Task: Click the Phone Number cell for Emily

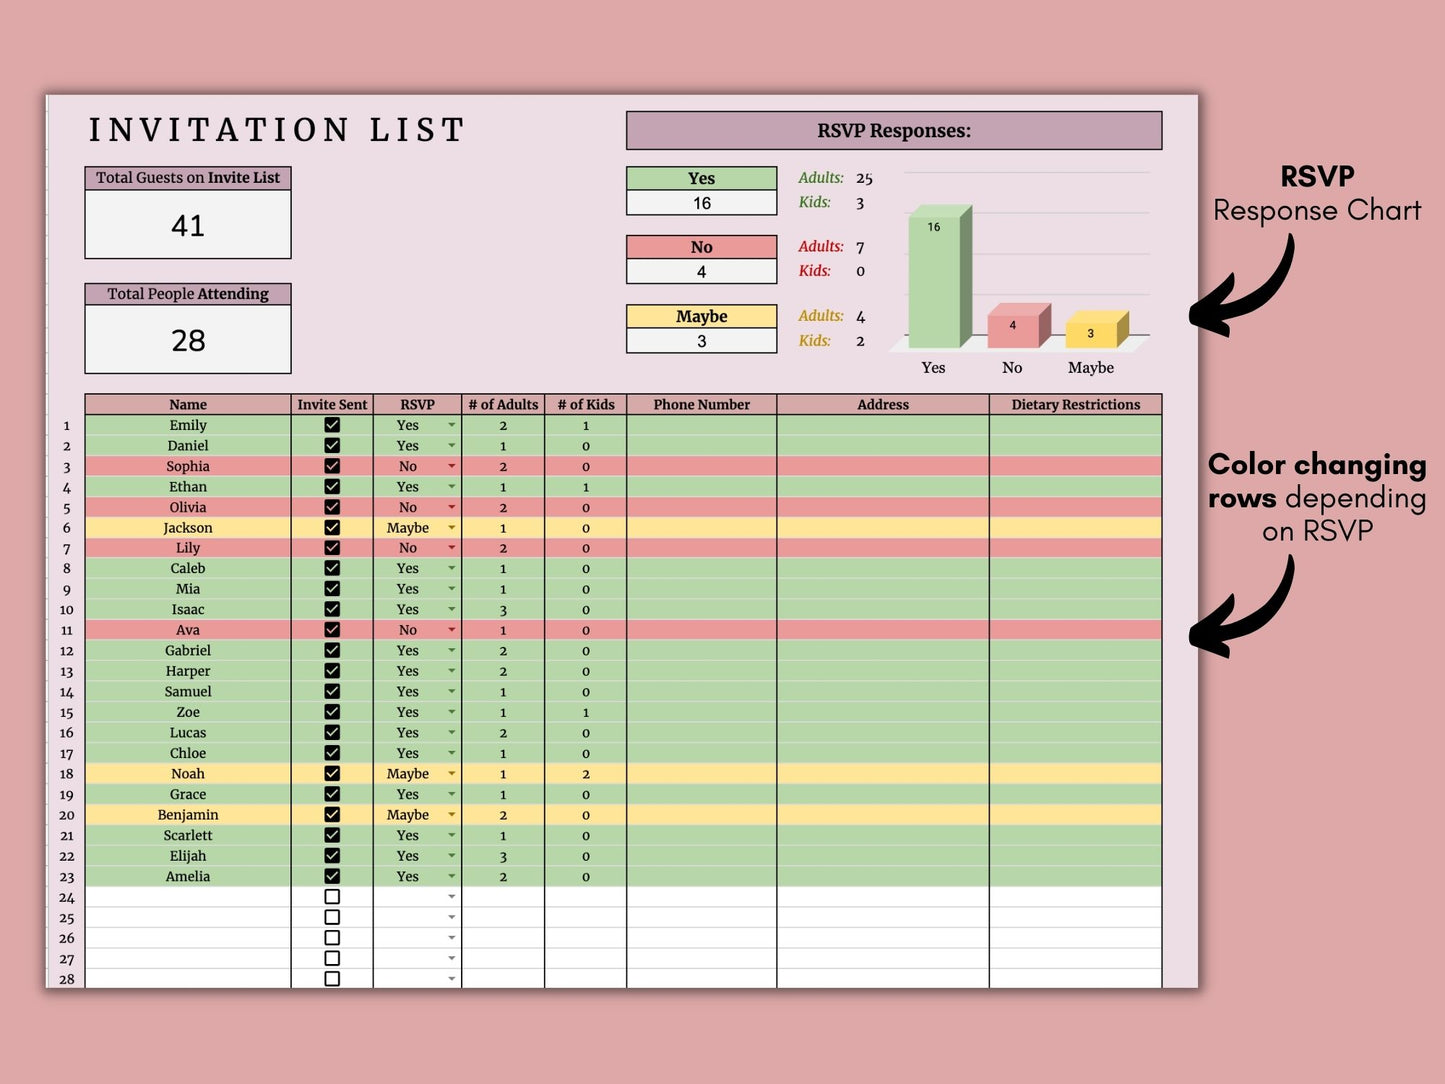Action: 701,425
